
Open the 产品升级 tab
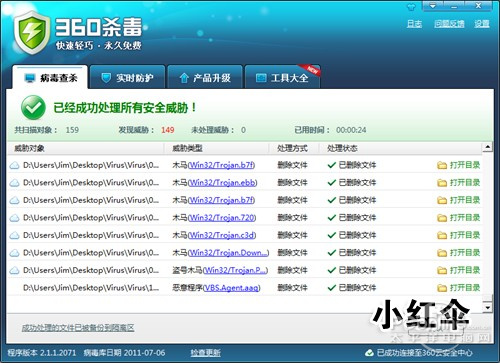tap(205, 77)
